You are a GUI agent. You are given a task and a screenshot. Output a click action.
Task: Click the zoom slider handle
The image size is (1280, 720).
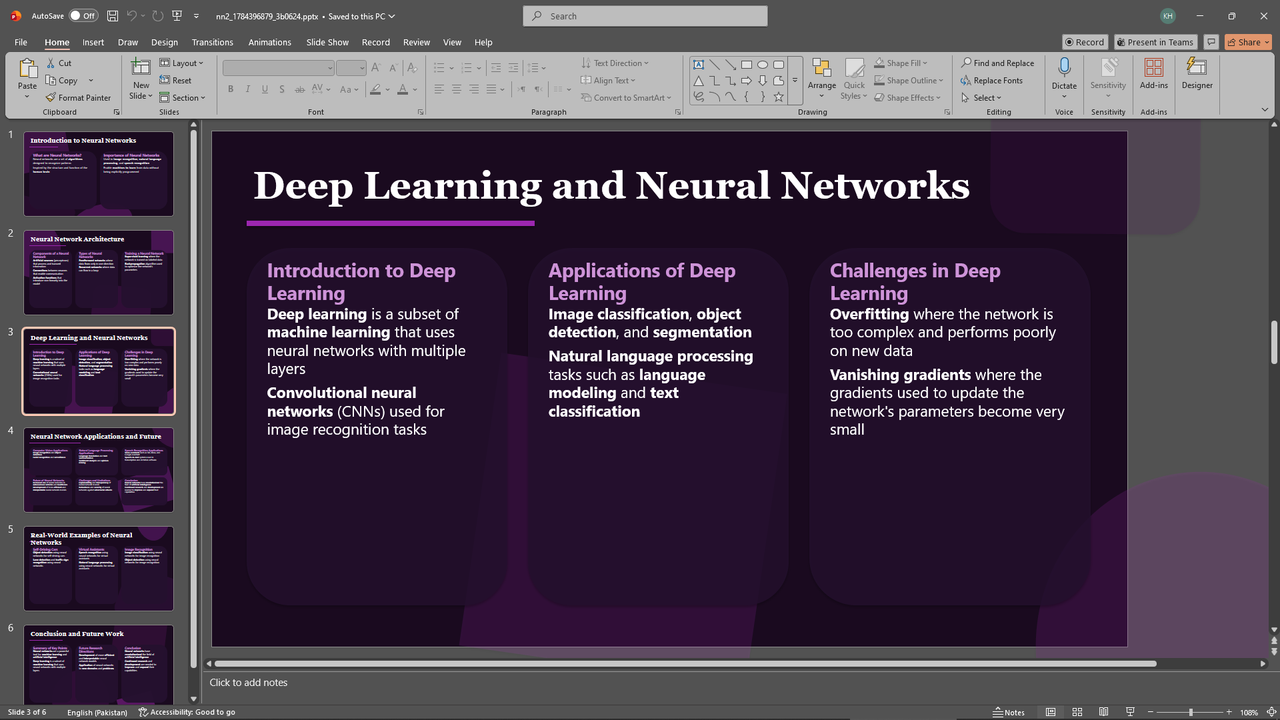[1192, 712]
